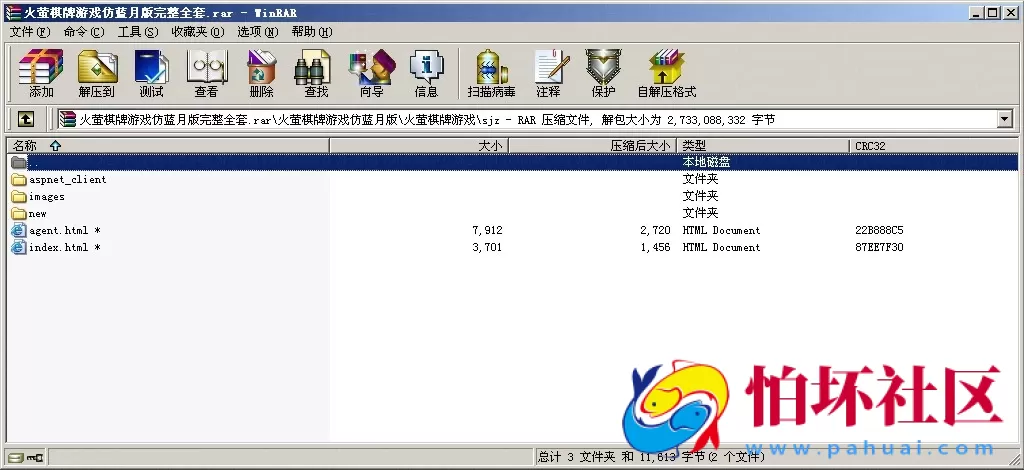The image size is (1024, 470).
Task: Go up one folder level arrow button
Action: click(x=25, y=119)
